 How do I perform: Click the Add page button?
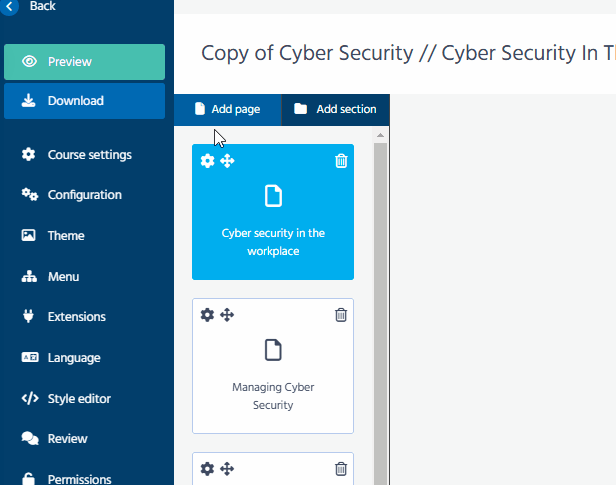click(x=227, y=109)
